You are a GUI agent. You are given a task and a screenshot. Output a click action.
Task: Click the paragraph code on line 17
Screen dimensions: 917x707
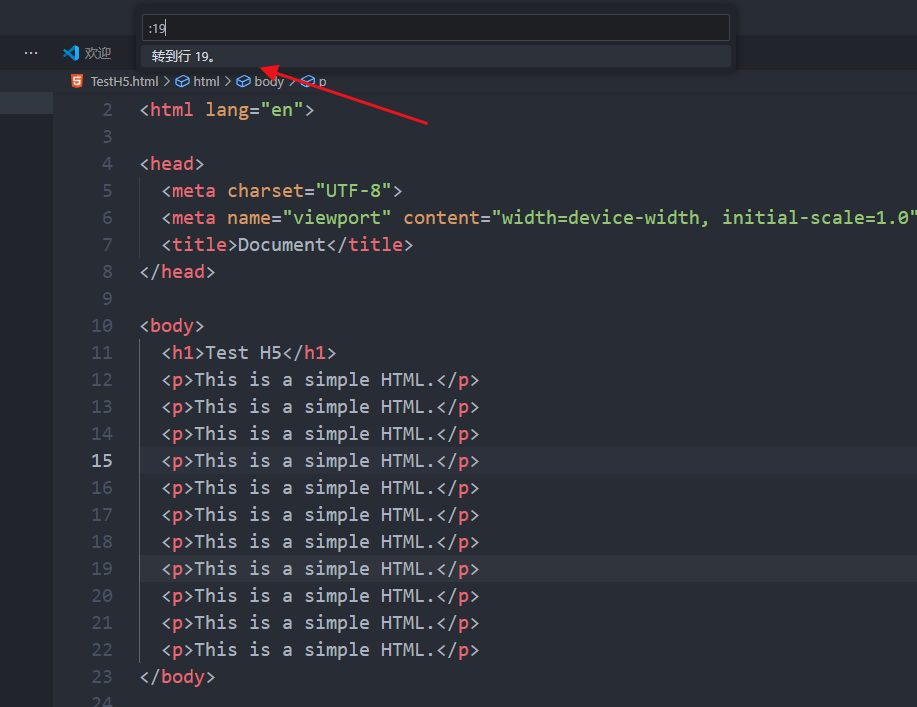click(x=320, y=515)
